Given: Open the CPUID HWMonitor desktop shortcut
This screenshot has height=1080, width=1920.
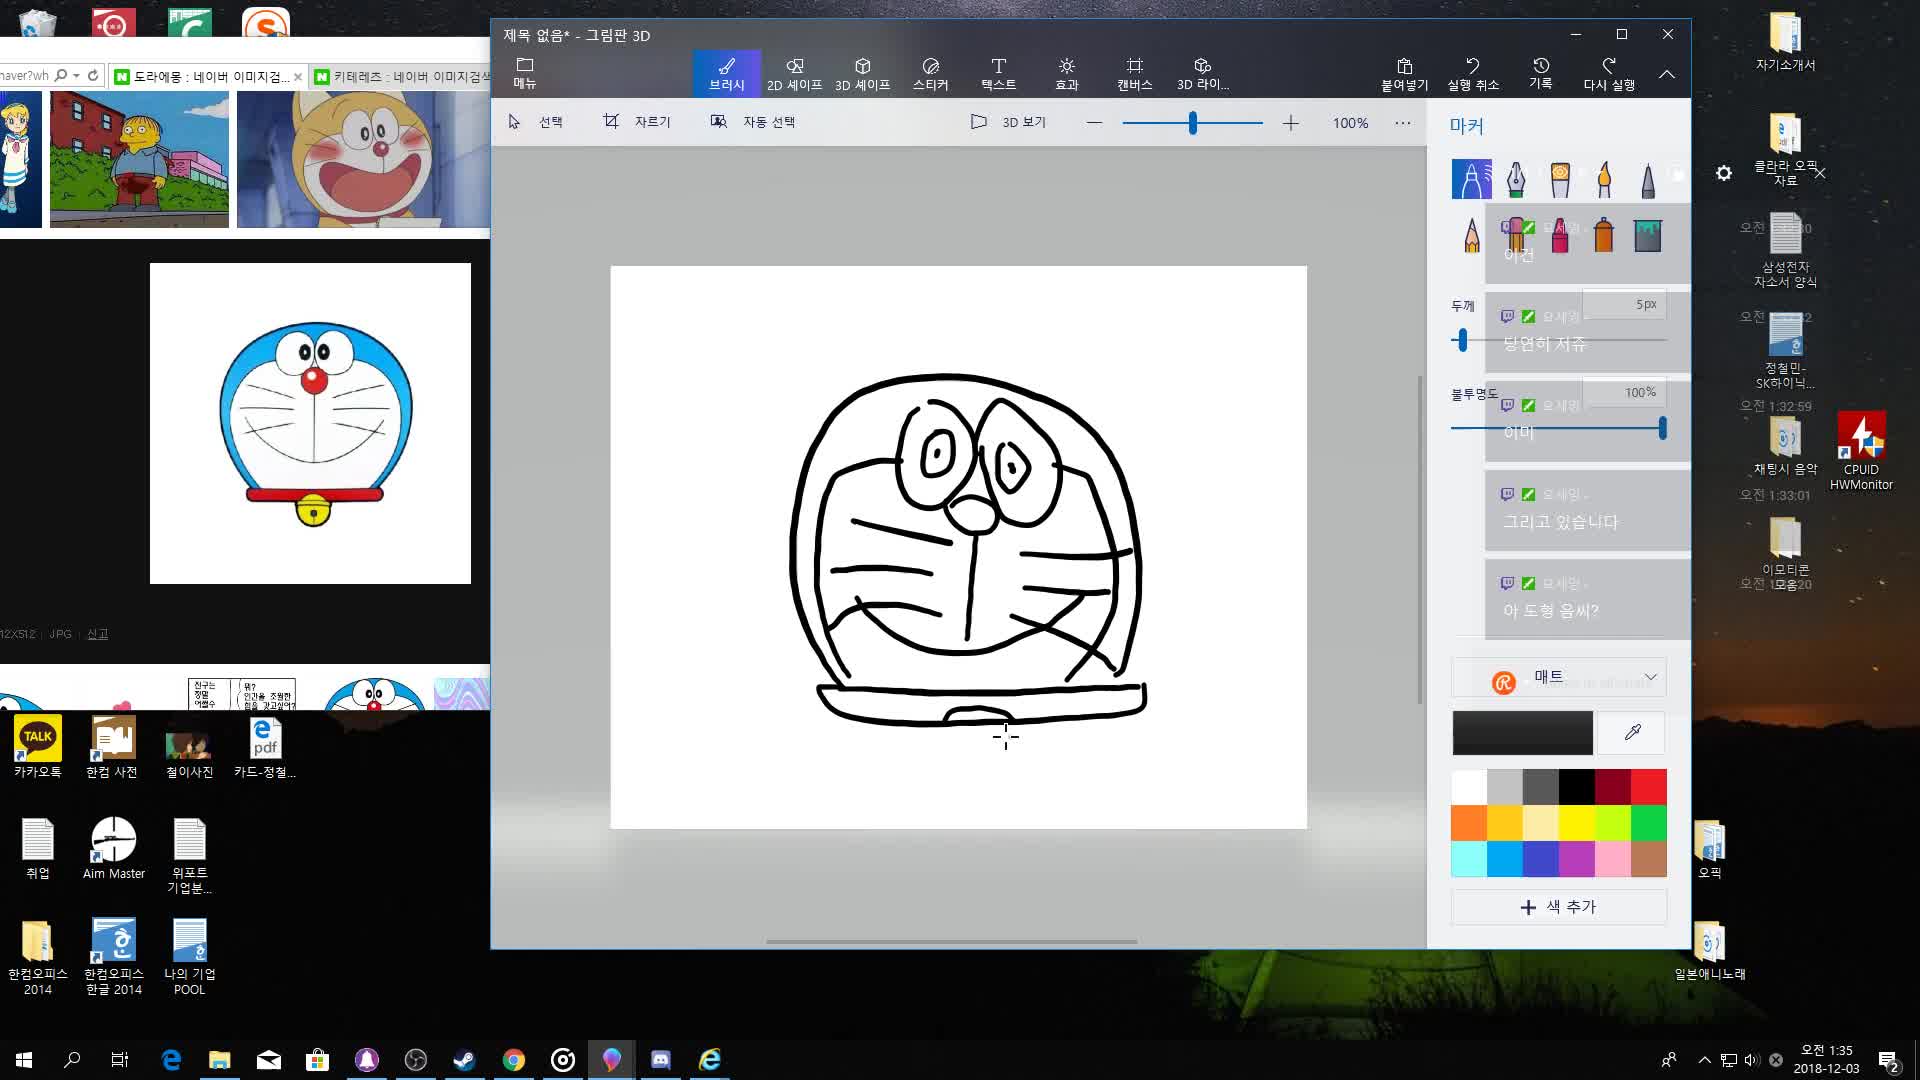Looking at the screenshot, I should click(x=1861, y=451).
